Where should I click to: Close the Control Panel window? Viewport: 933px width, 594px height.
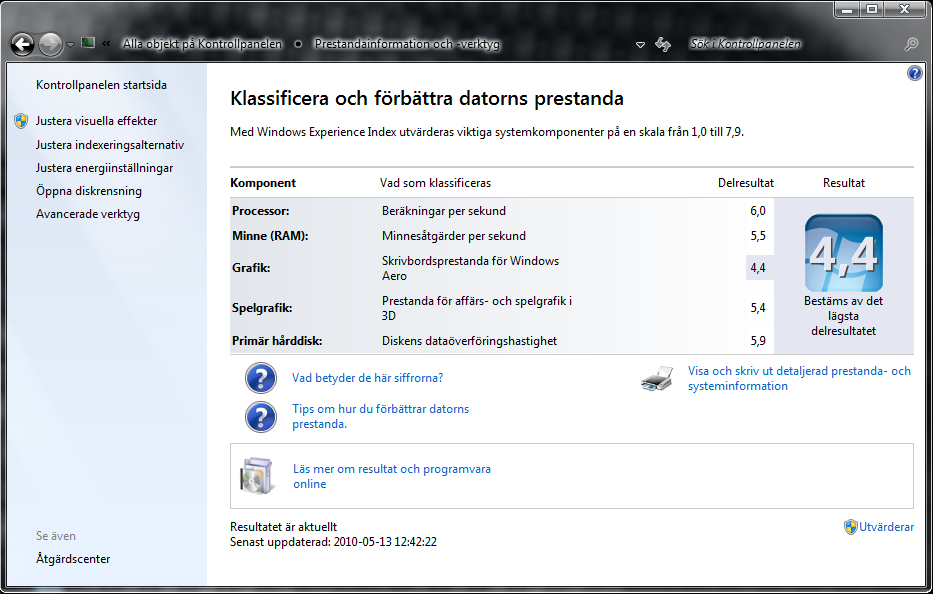(904, 9)
